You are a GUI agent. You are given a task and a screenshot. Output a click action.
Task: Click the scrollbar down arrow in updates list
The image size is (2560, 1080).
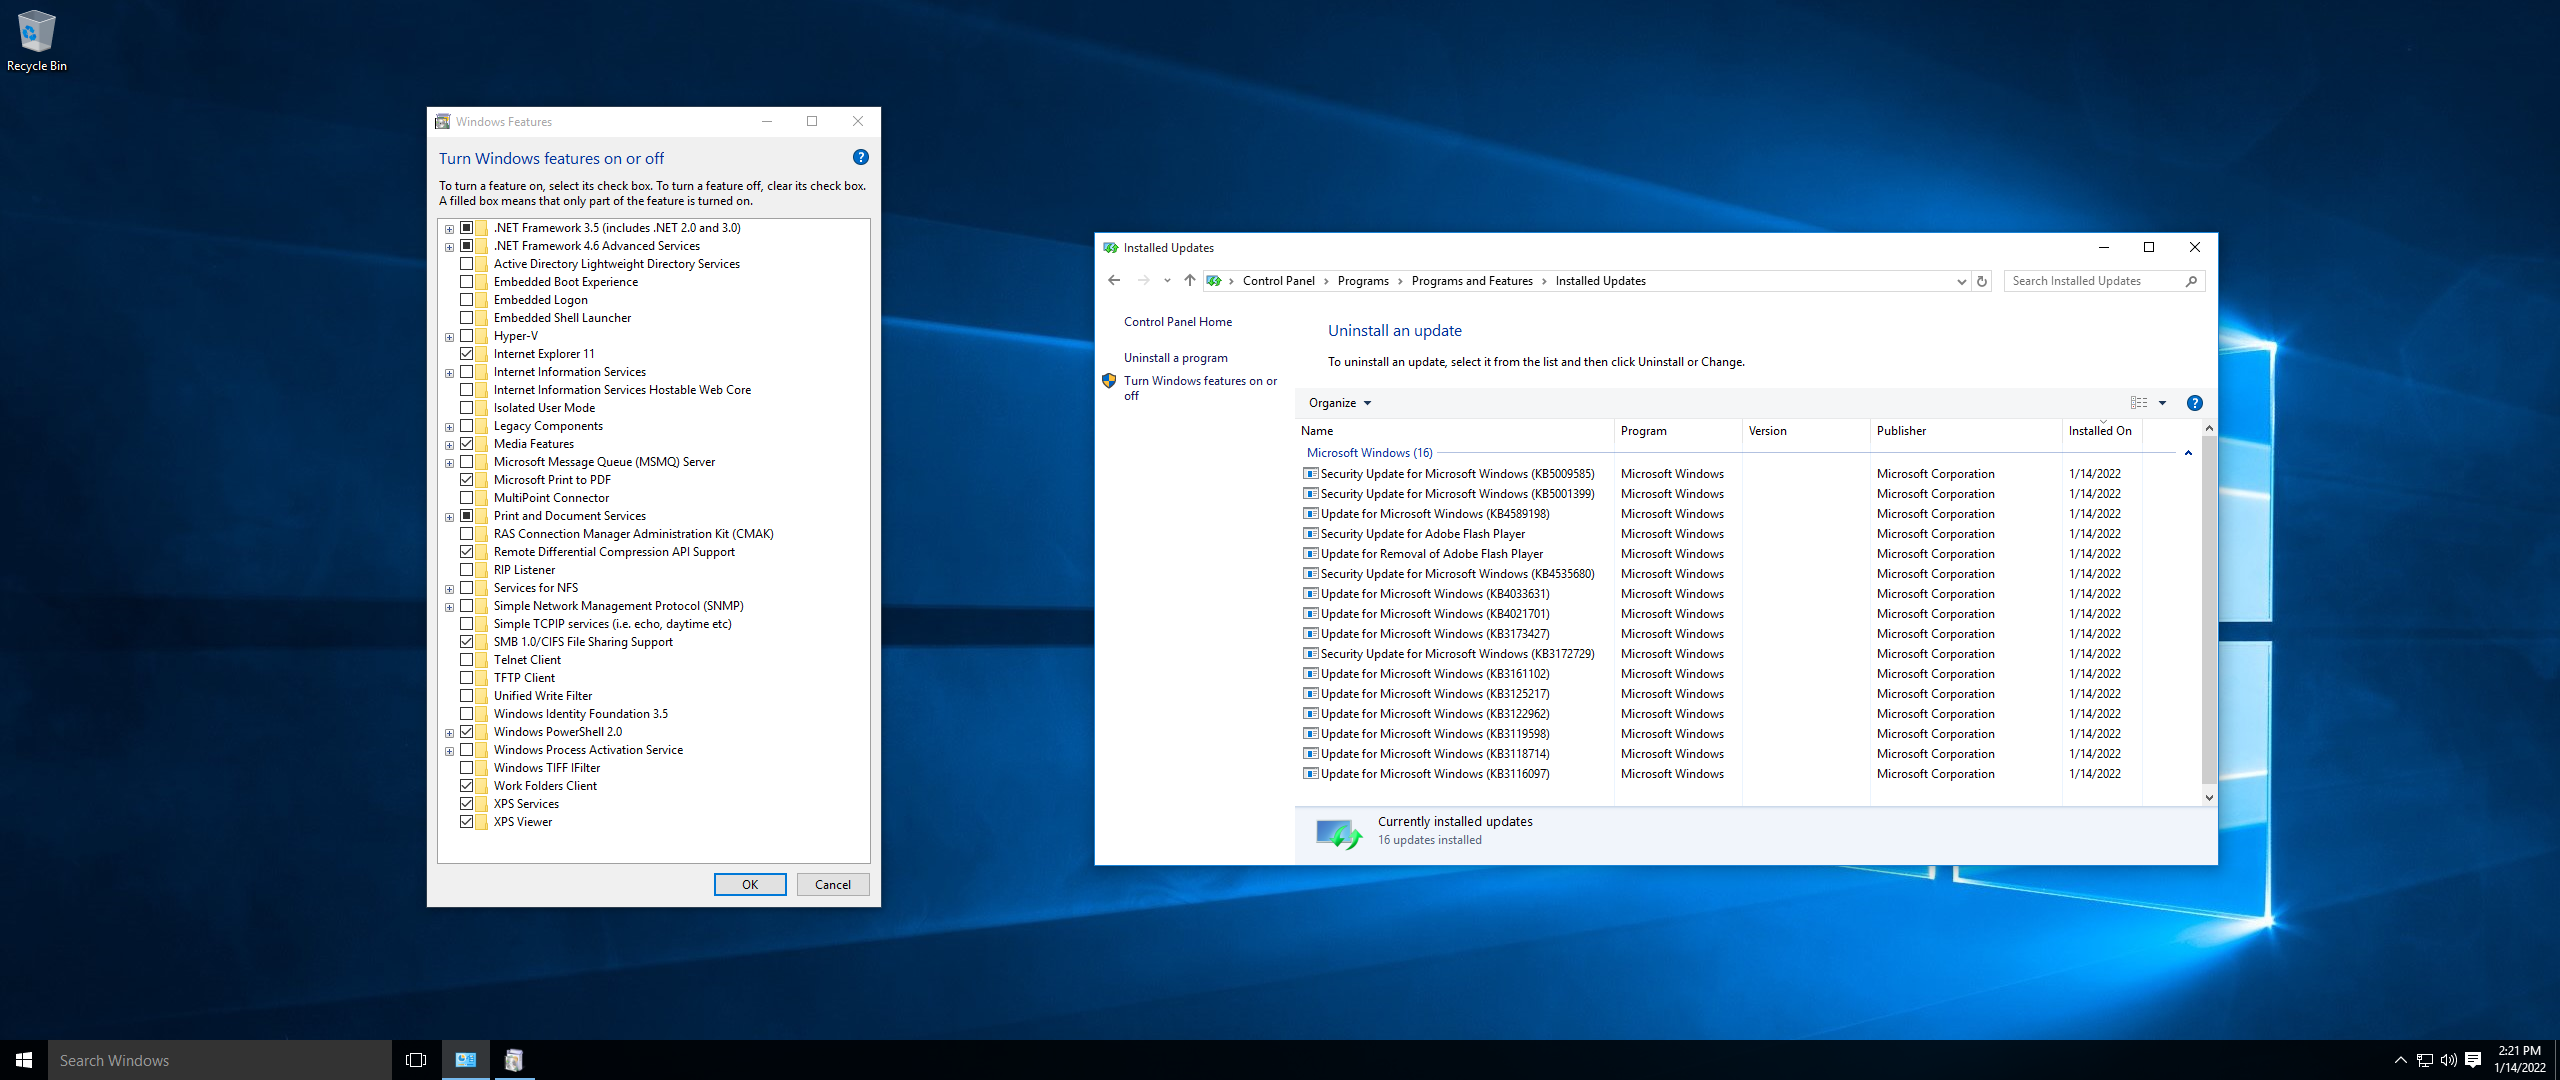pos(2208,798)
